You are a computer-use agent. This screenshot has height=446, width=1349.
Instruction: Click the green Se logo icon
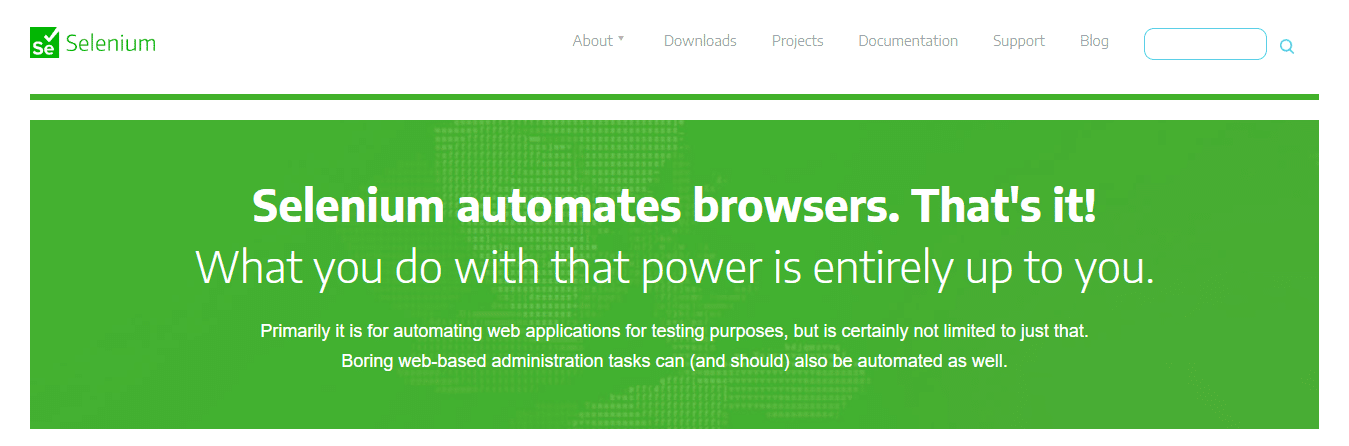45,43
